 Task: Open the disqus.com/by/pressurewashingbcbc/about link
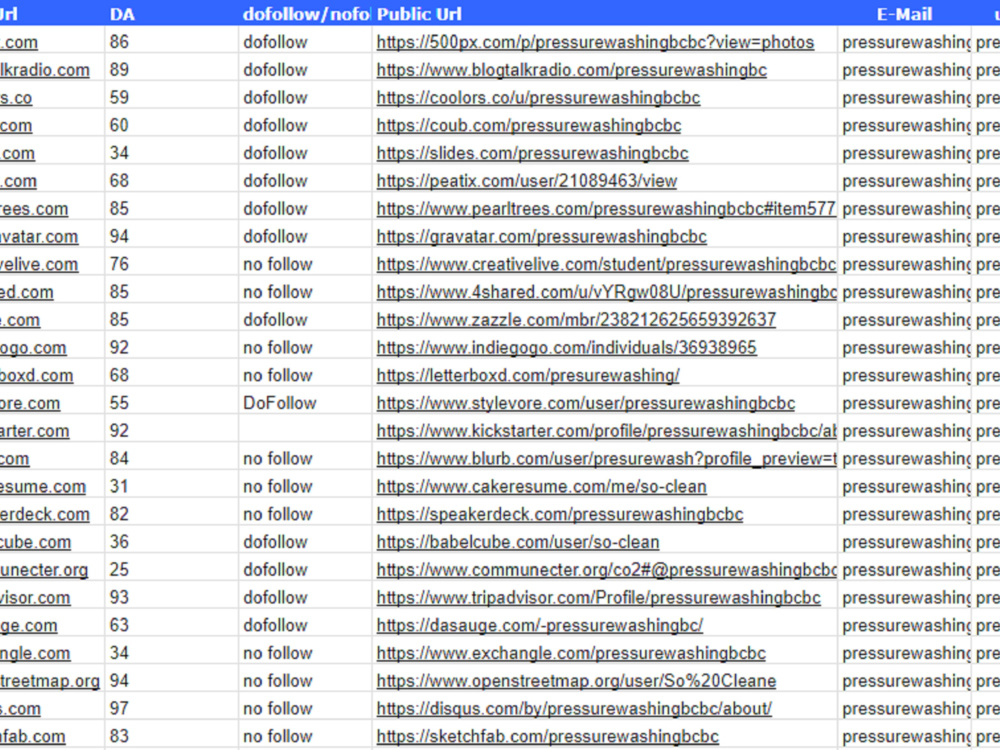(574, 709)
